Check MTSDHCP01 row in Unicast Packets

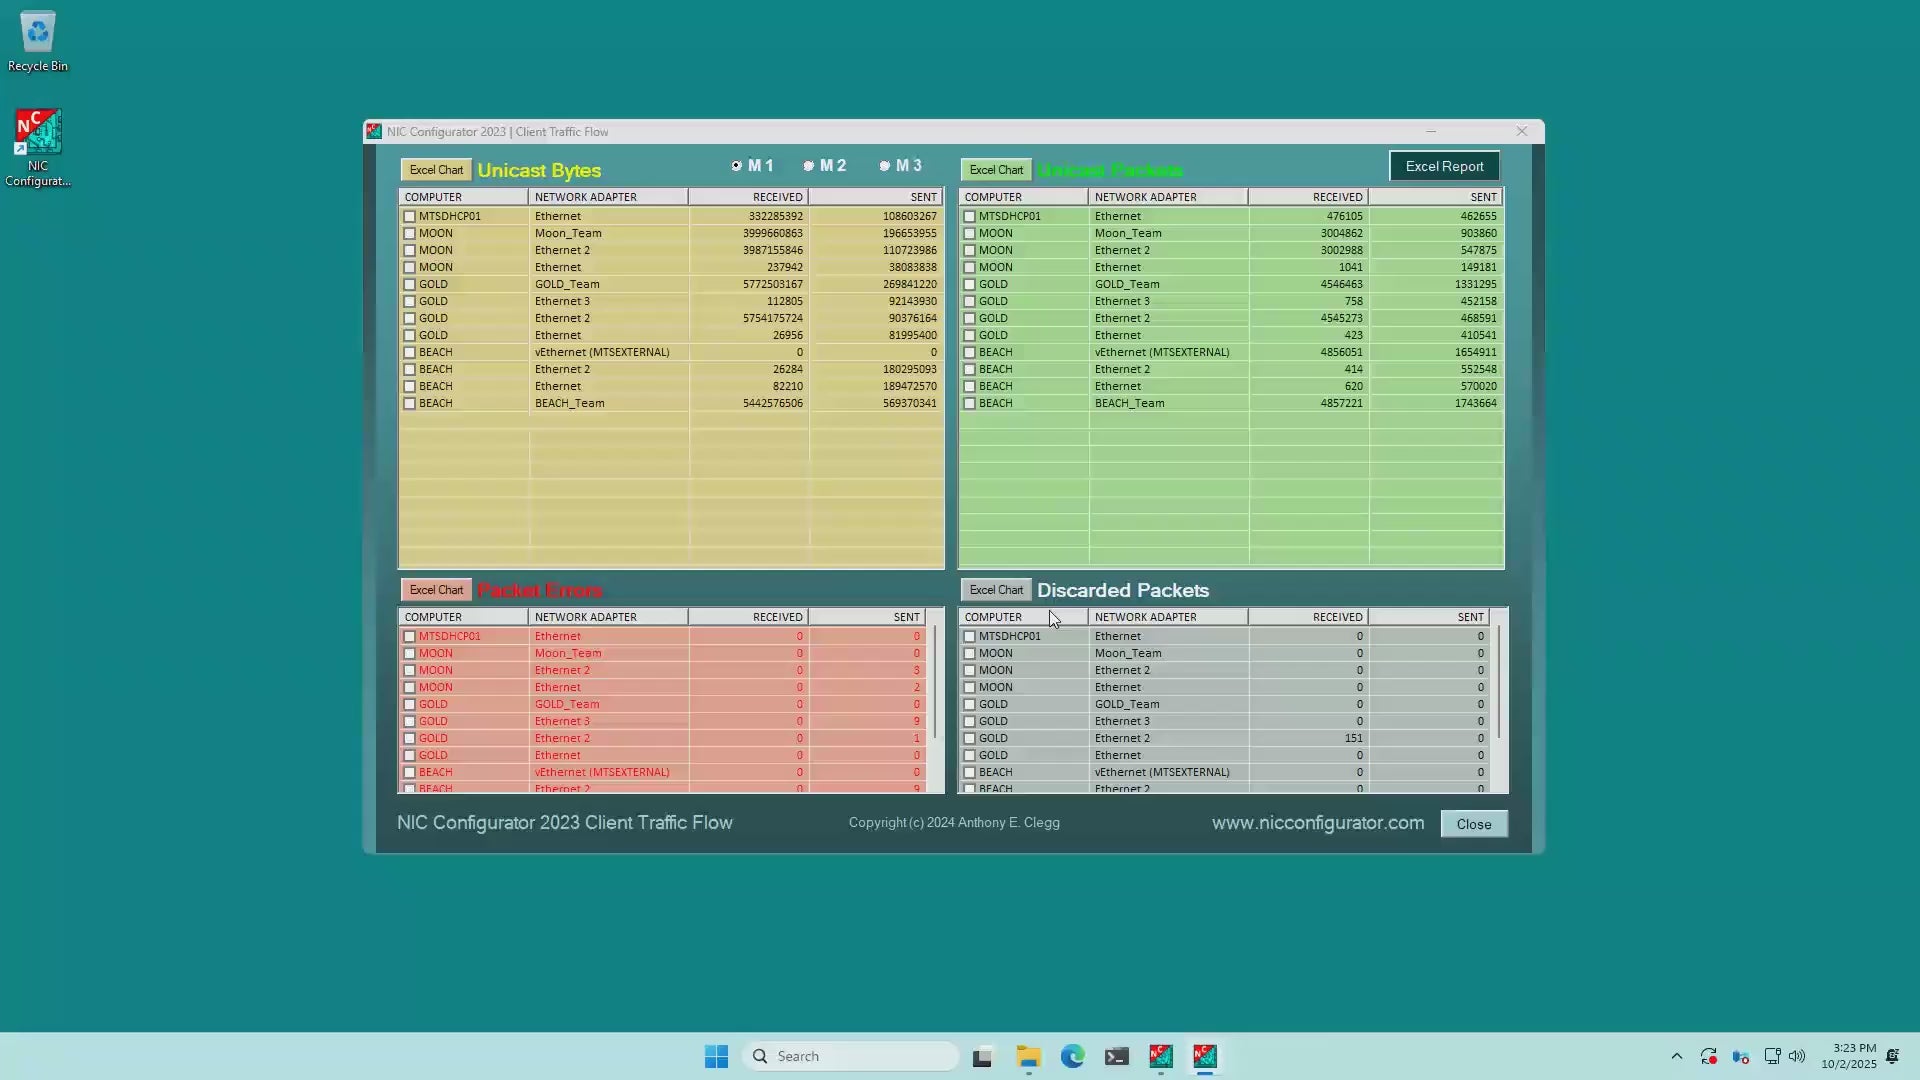click(x=969, y=216)
